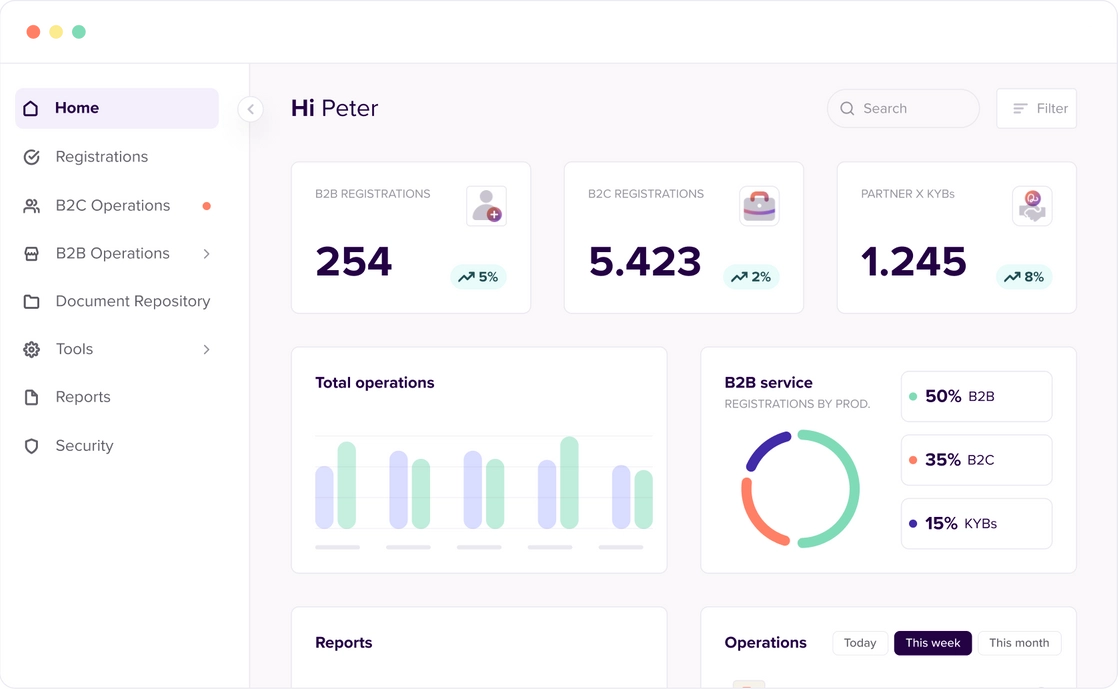Collapse the sidebar with the arrow button

pos(250,109)
